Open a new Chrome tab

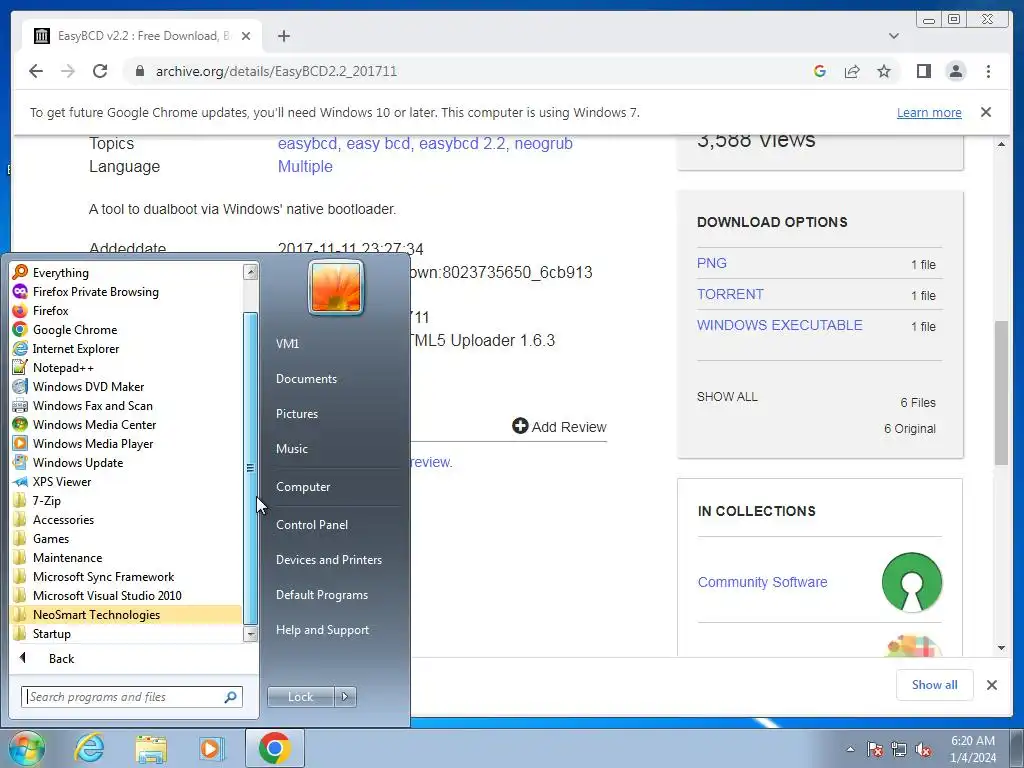tap(283, 36)
